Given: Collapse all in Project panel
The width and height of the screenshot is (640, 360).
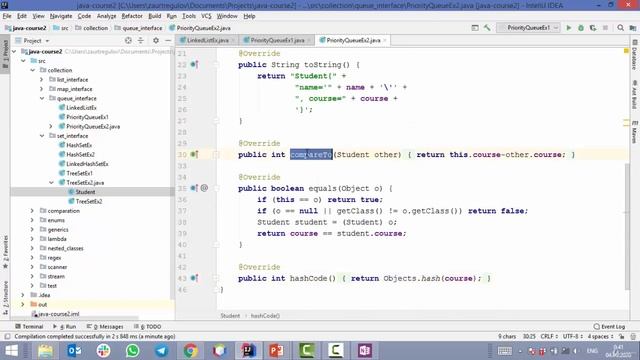Looking at the screenshot, I should 140,40.
